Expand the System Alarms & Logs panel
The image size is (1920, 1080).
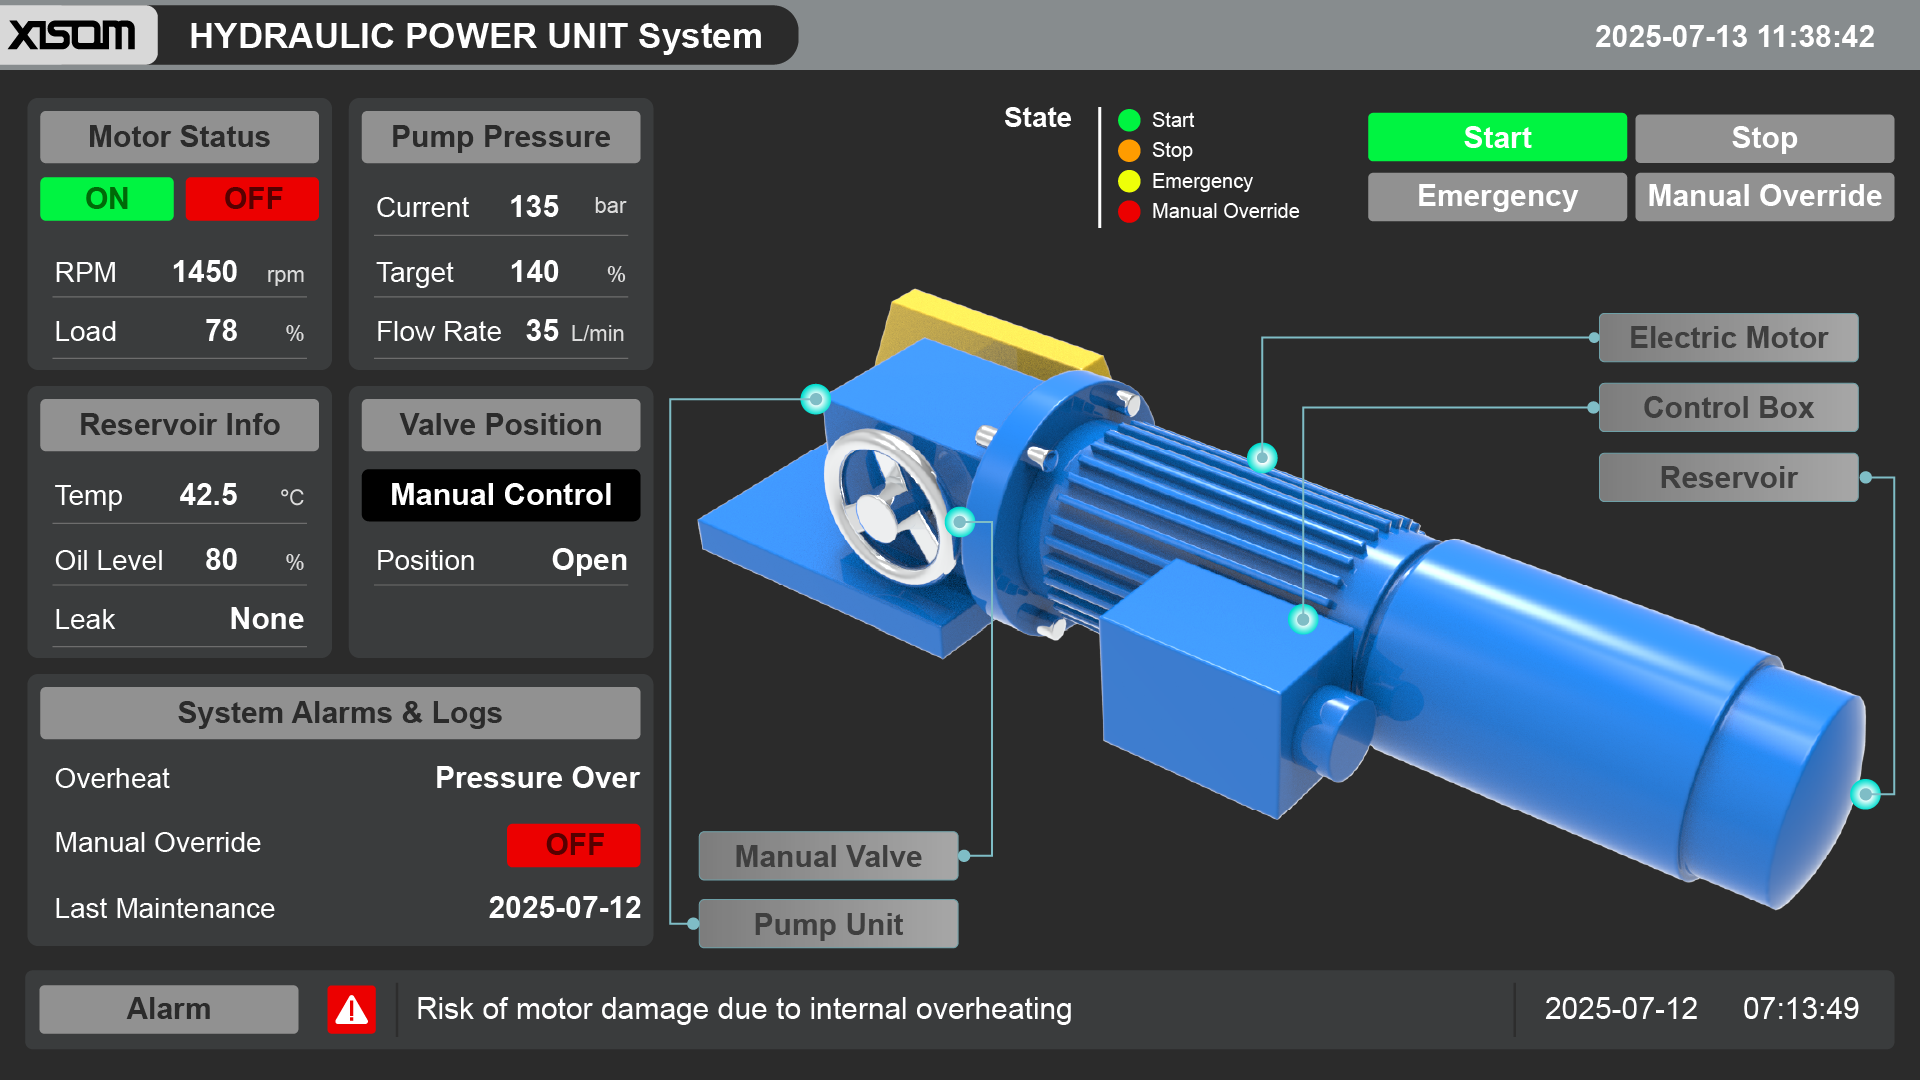339,712
